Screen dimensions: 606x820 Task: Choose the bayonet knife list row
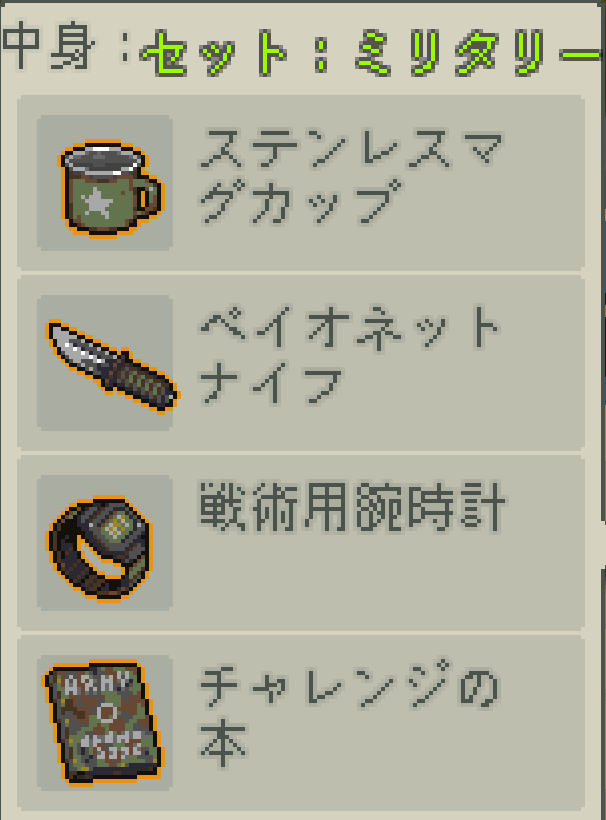pyautogui.click(x=301, y=363)
